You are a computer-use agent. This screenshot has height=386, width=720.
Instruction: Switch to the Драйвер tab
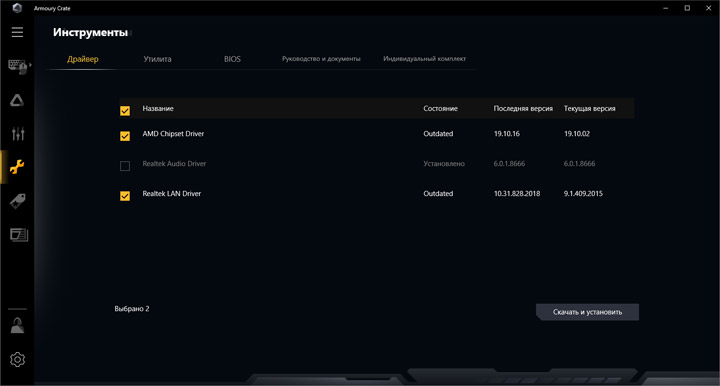(x=83, y=59)
